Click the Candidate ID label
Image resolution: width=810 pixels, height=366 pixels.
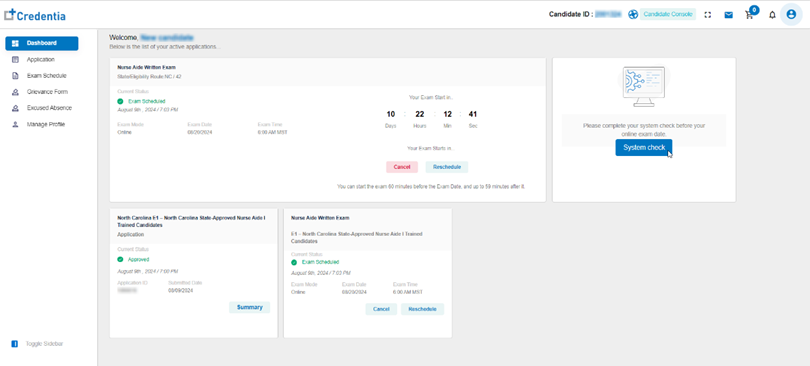tap(571, 15)
